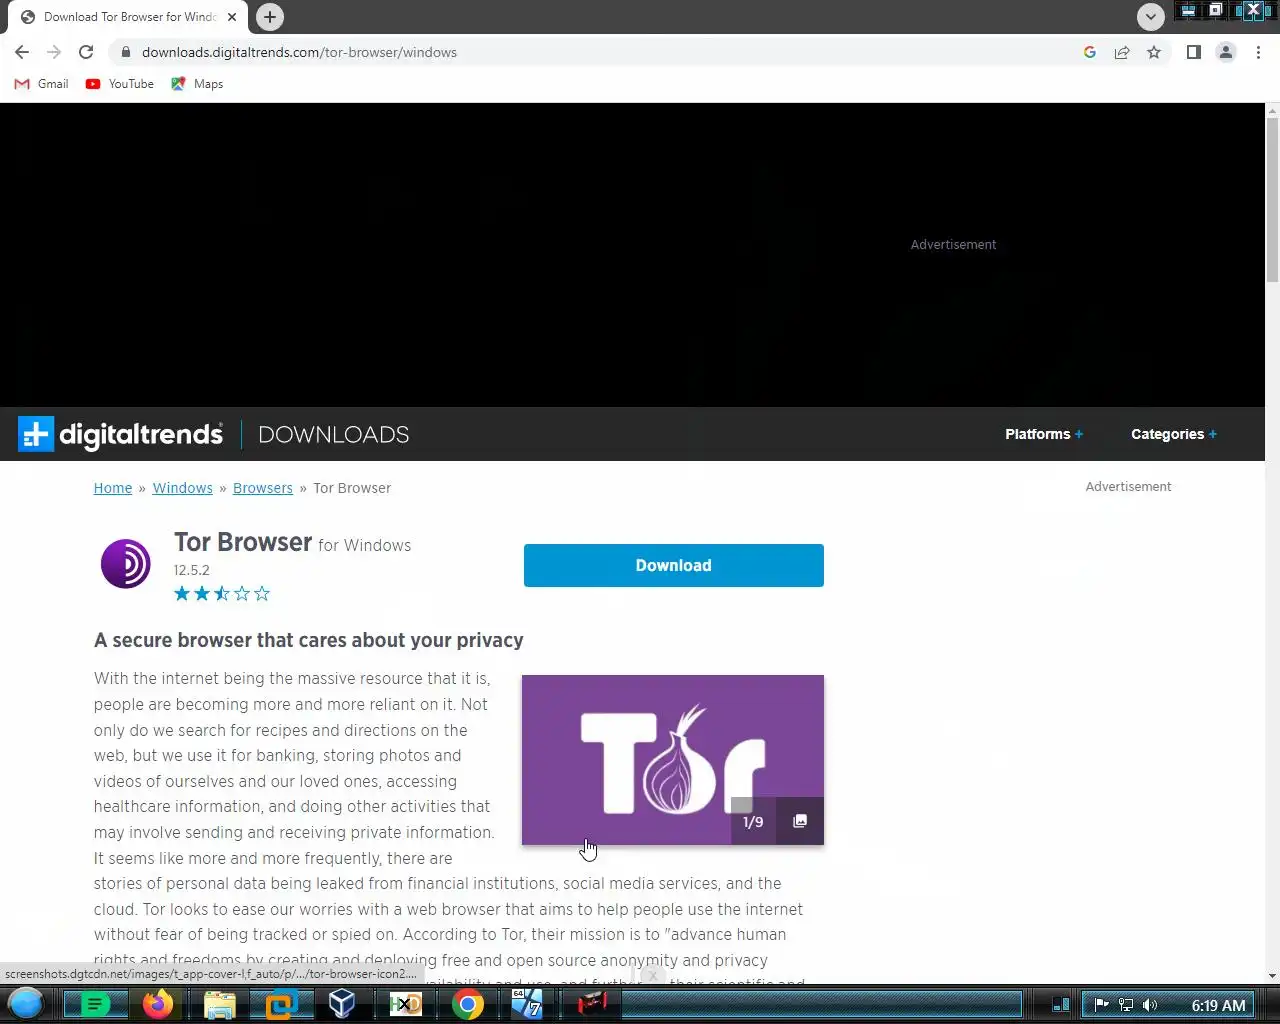Click the purple Tor Browser app icon
The image size is (1280, 1024).
pos(126,563)
